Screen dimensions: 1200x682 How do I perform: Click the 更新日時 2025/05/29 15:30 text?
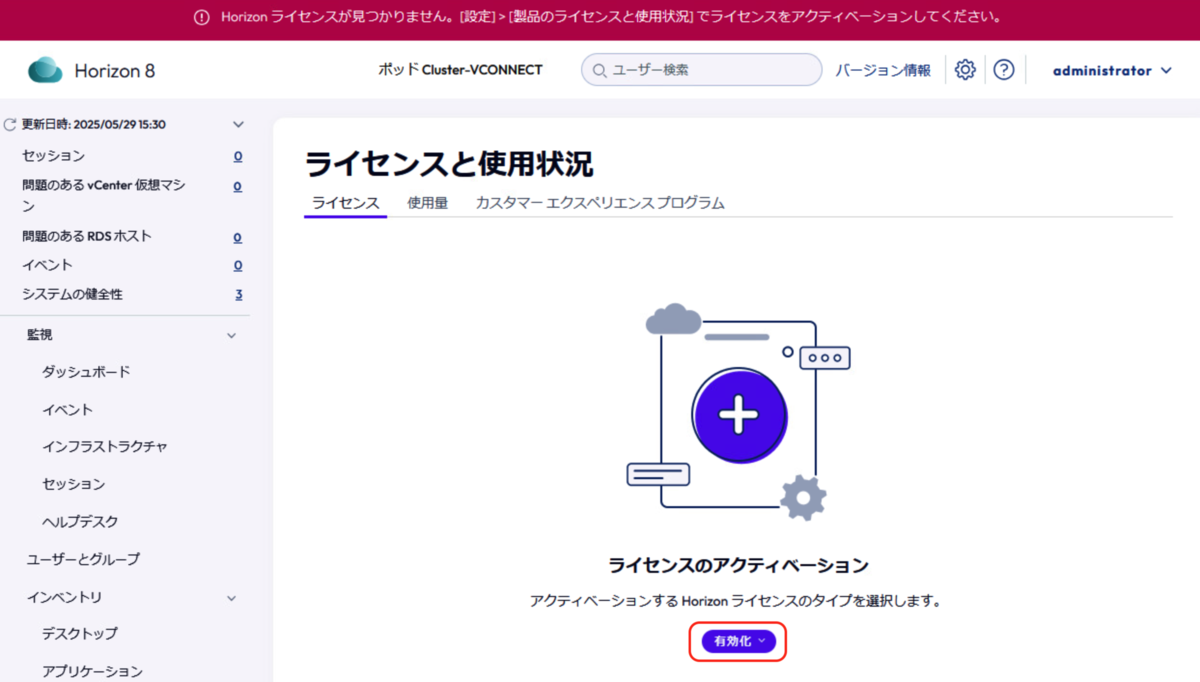[x=94, y=125]
